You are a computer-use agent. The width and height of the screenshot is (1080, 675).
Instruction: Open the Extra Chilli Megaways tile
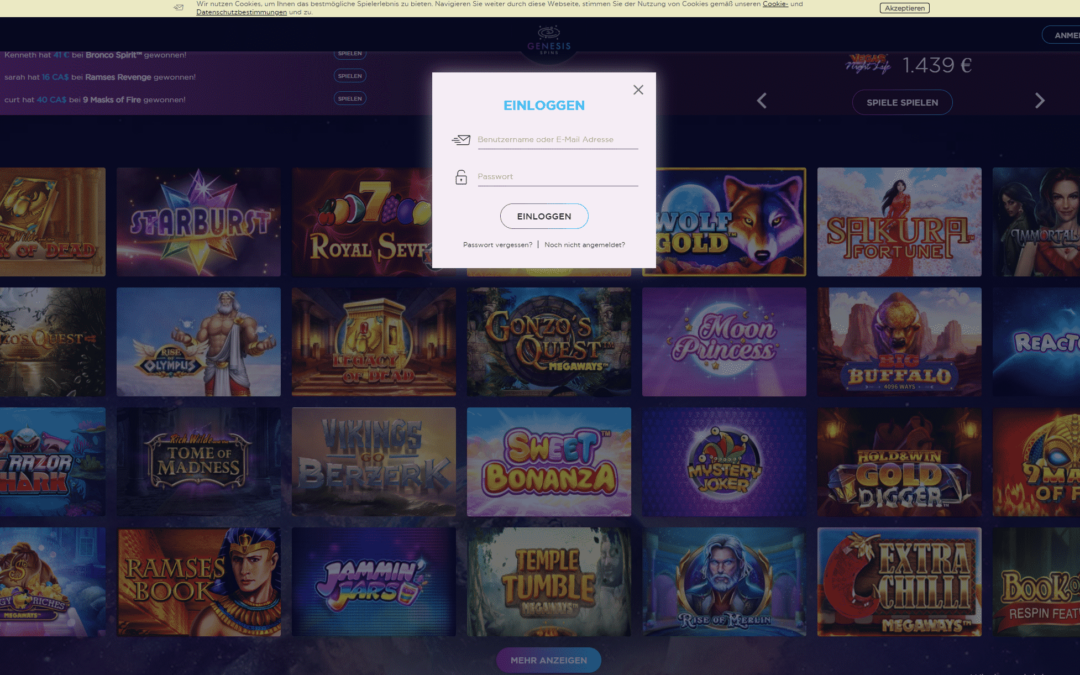click(x=899, y=581)
